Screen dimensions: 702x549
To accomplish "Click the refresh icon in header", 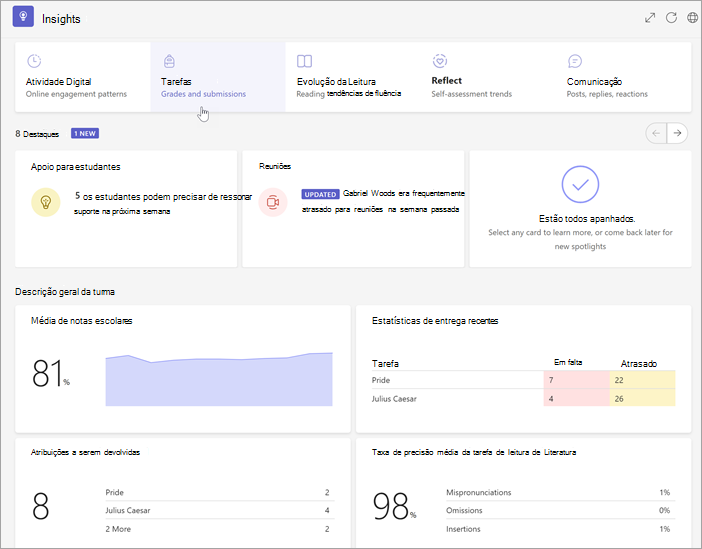I will [x=671, y=17].
